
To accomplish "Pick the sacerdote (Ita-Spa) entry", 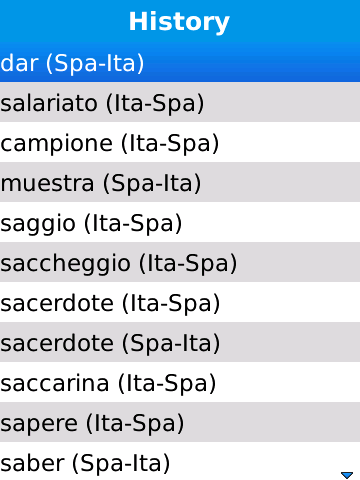I will point(180,302).
